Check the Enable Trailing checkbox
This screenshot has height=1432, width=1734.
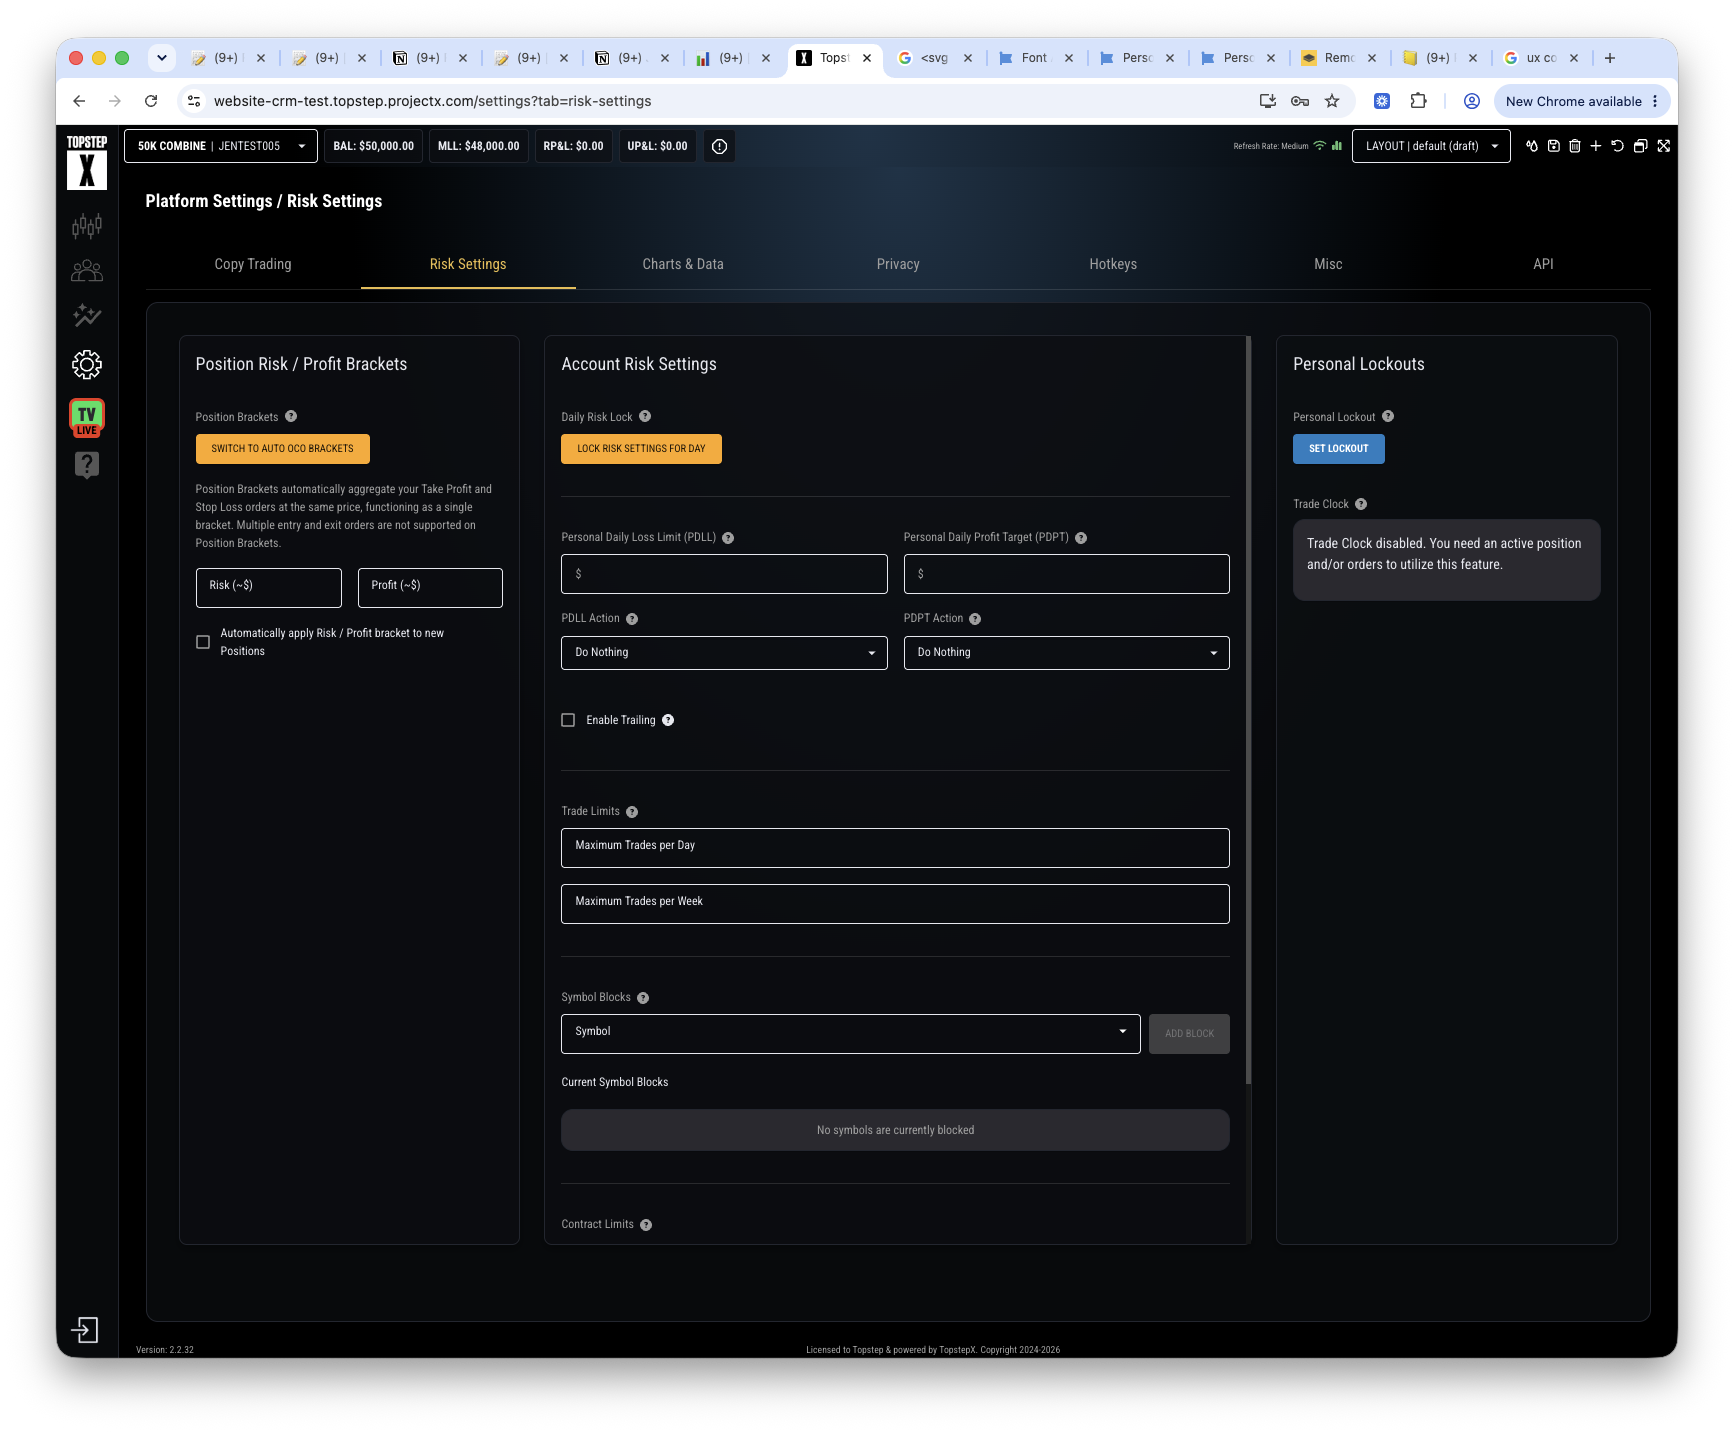coord(568,720)
